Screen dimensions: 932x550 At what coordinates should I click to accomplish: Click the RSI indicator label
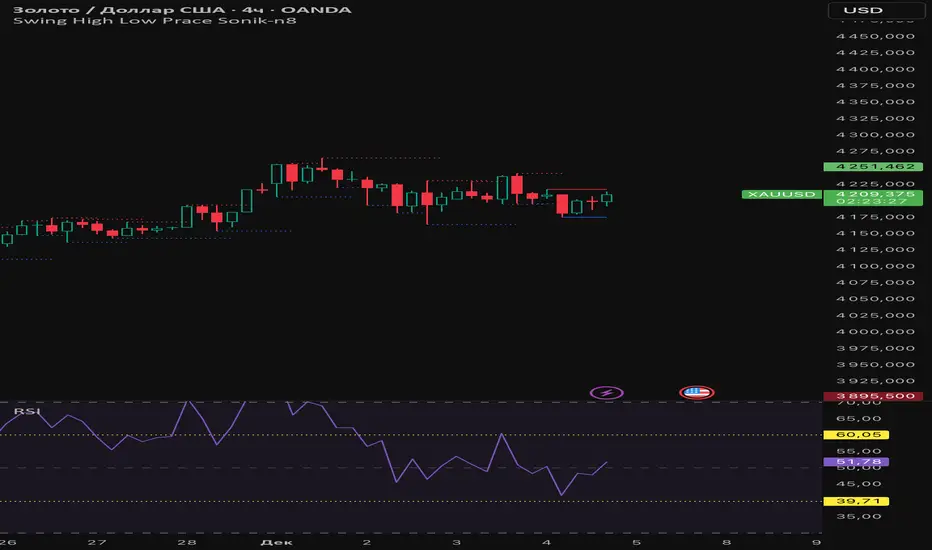pyautogui.click(x=27, y=411)
